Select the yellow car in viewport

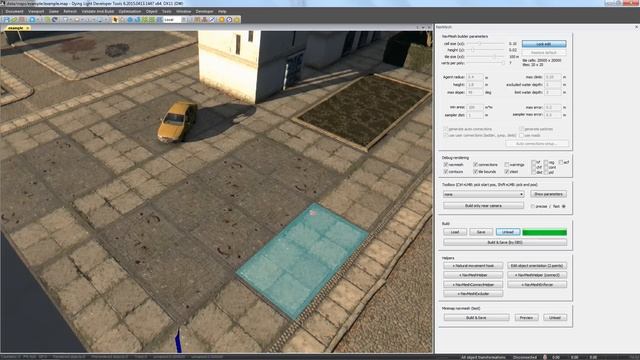click(177, 122)
